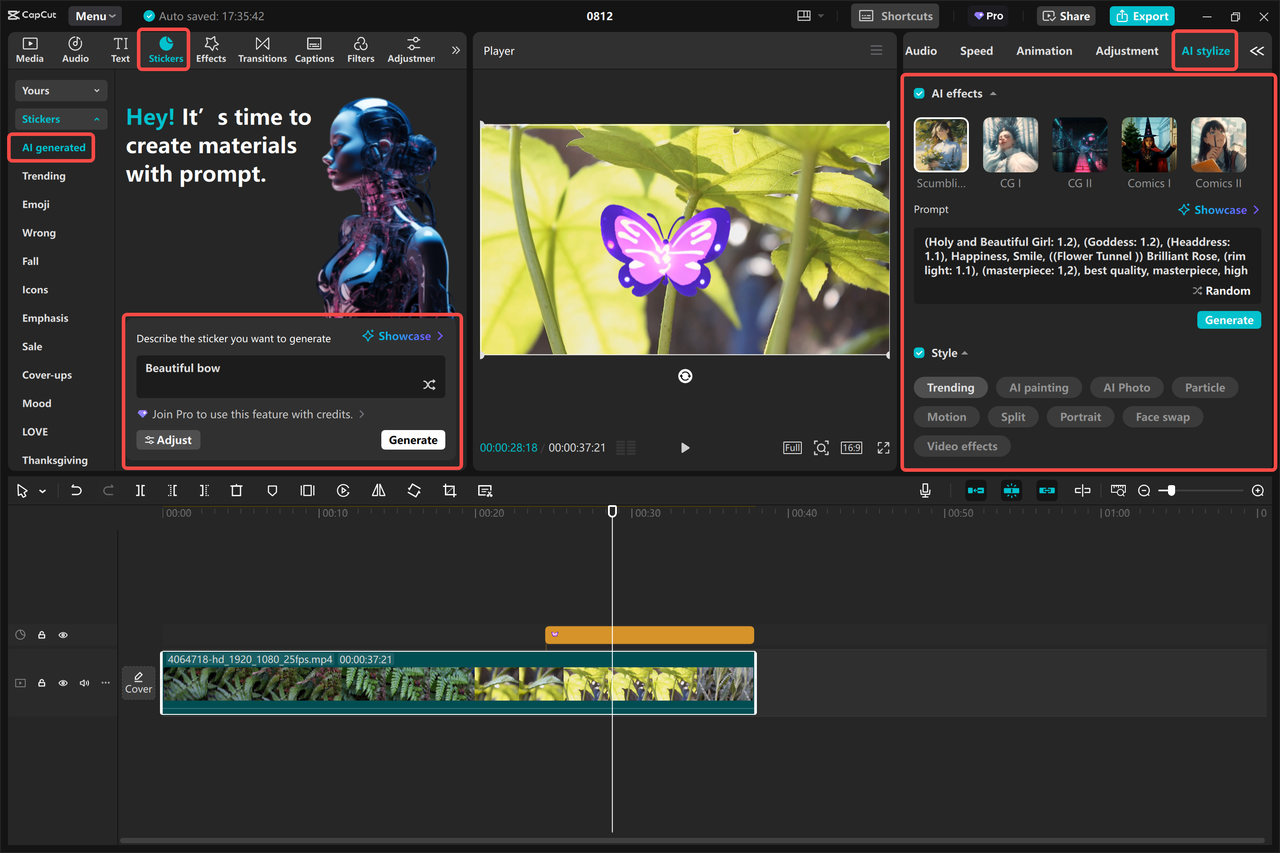
Task: Click the rotate icon in timeline toolbar
Action: (414, 491)
